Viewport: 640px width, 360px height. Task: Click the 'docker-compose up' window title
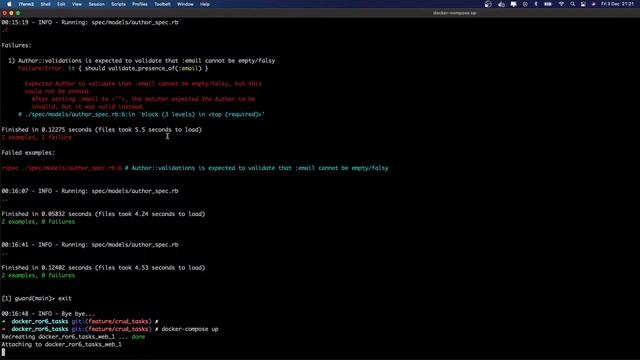pyautogui.click(x=454, y=13)
